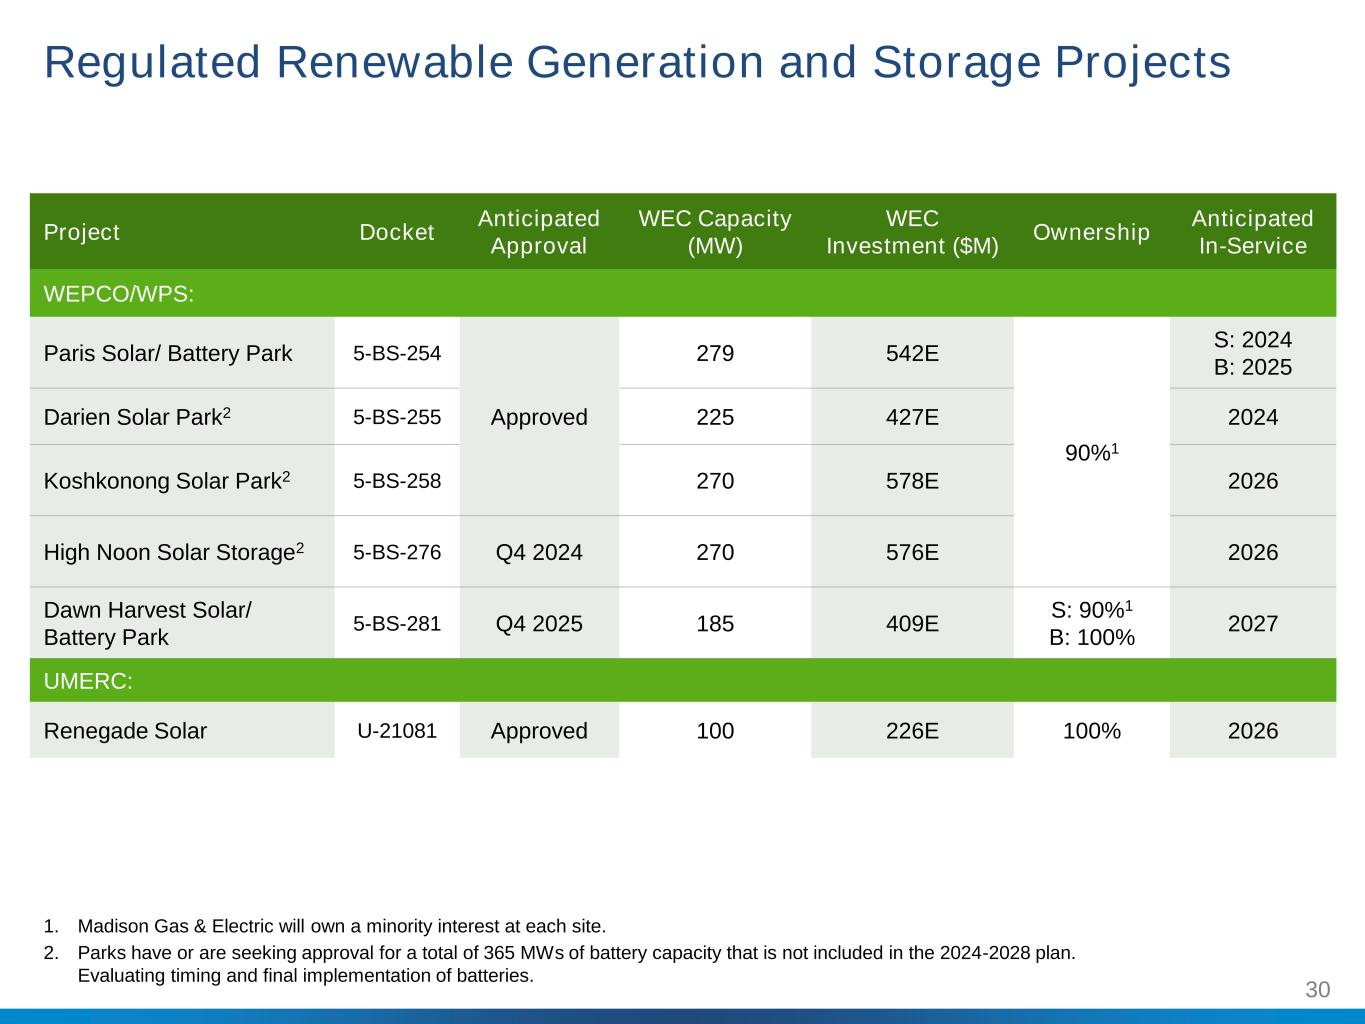Image resolution: width=1365 pixels, height=1024 pixels.
Task: Select docket number 5-BS-255
Action: (397, 417)
